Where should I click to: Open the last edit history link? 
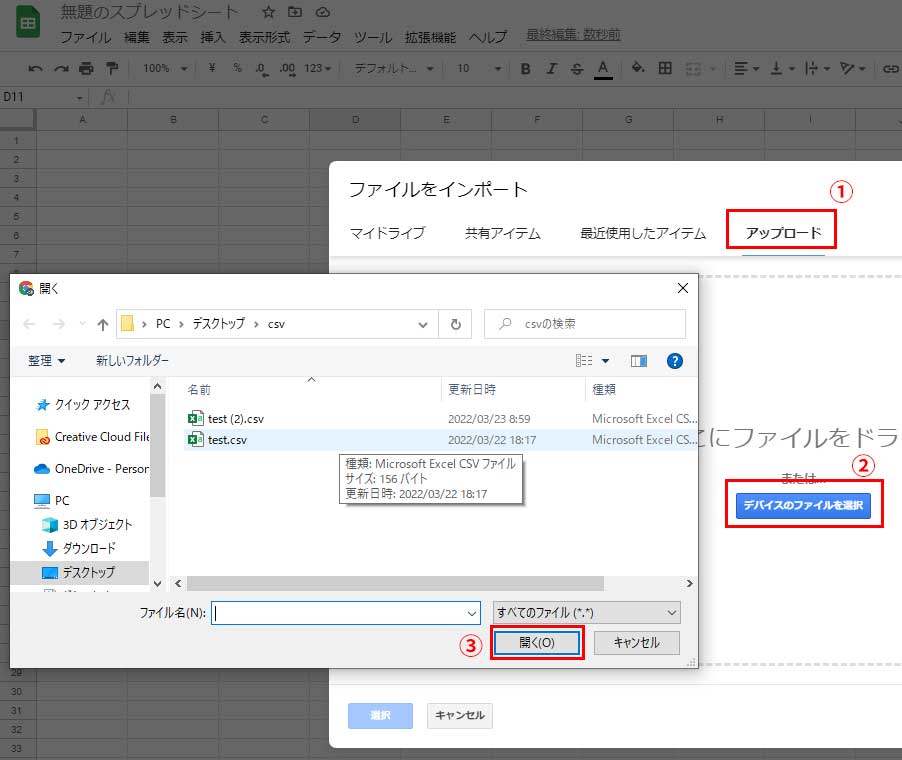[574, 35]
